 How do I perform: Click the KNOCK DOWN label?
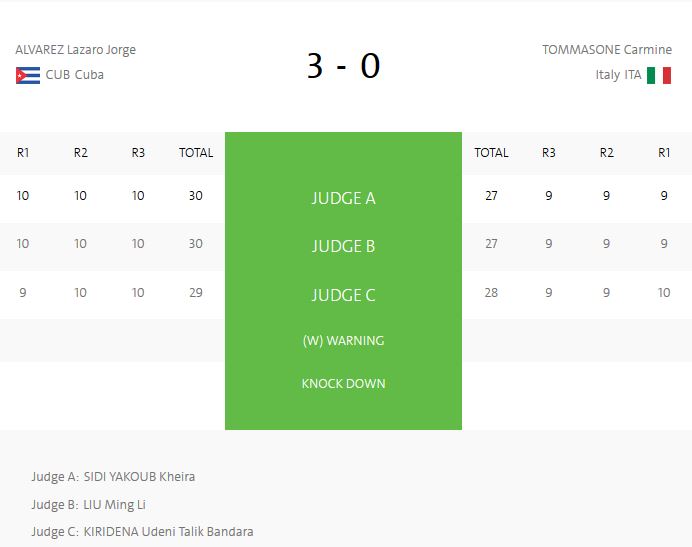click(343, 384)
